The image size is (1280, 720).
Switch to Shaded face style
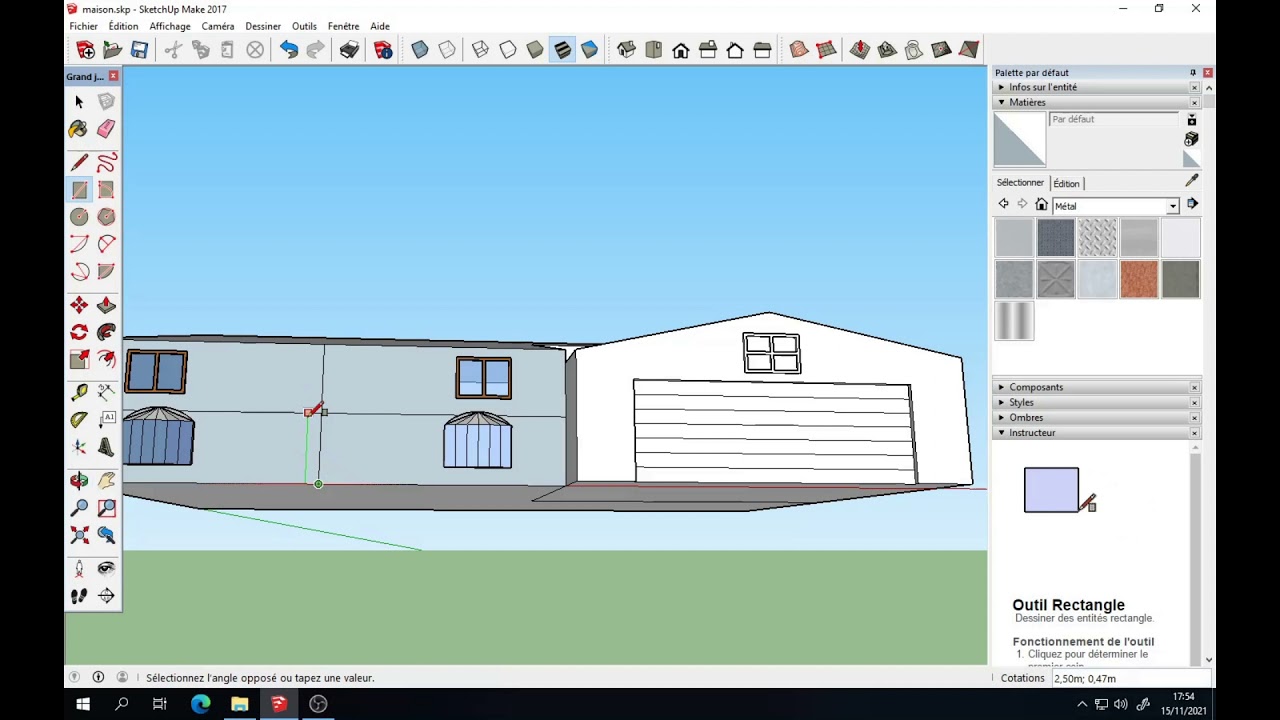[535, 50]
